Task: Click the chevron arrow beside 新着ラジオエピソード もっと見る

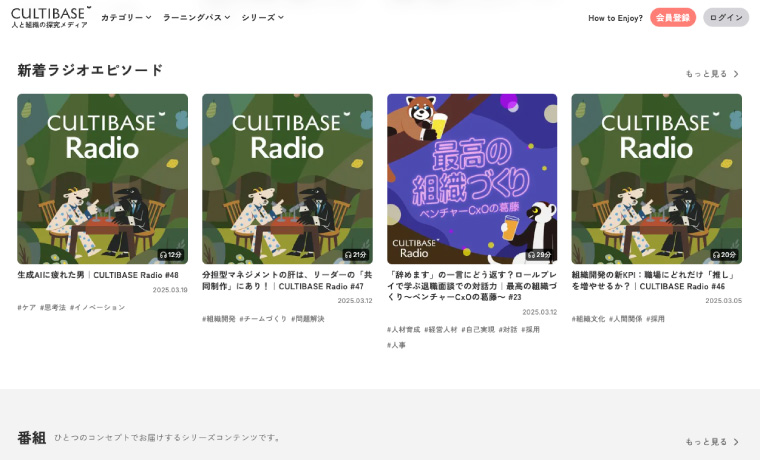Action: pyautogui.click(x=736, y=74)
